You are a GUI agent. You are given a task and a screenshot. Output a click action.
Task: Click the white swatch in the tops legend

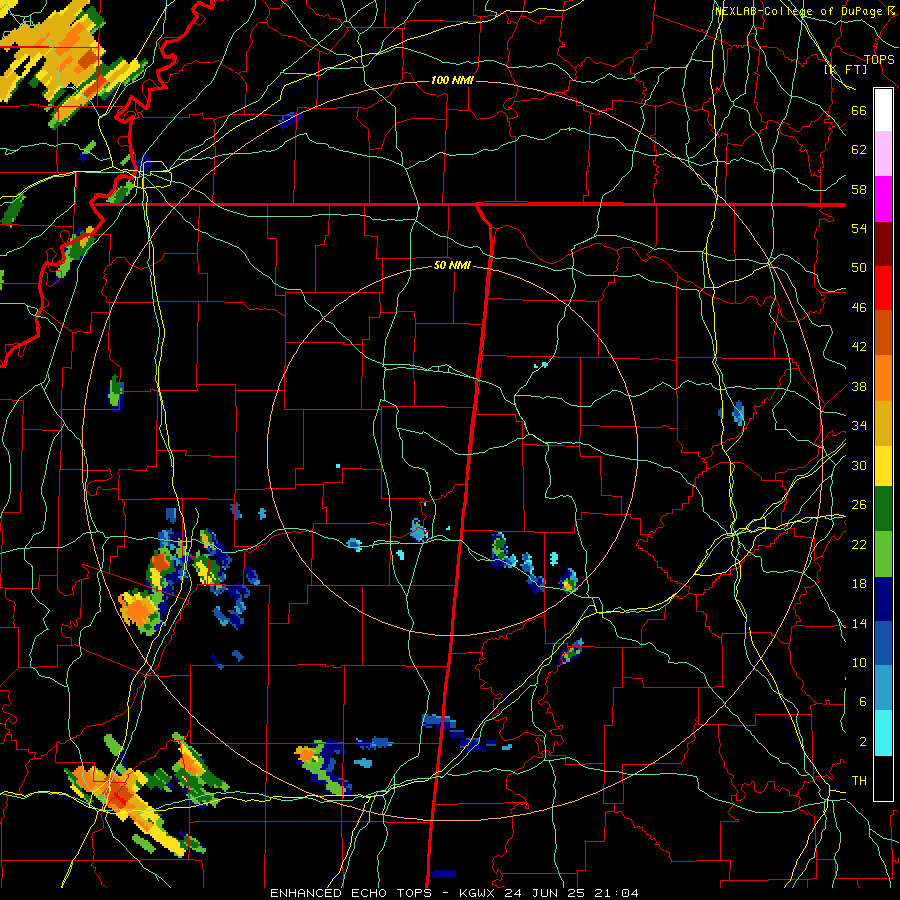[883, 110]
